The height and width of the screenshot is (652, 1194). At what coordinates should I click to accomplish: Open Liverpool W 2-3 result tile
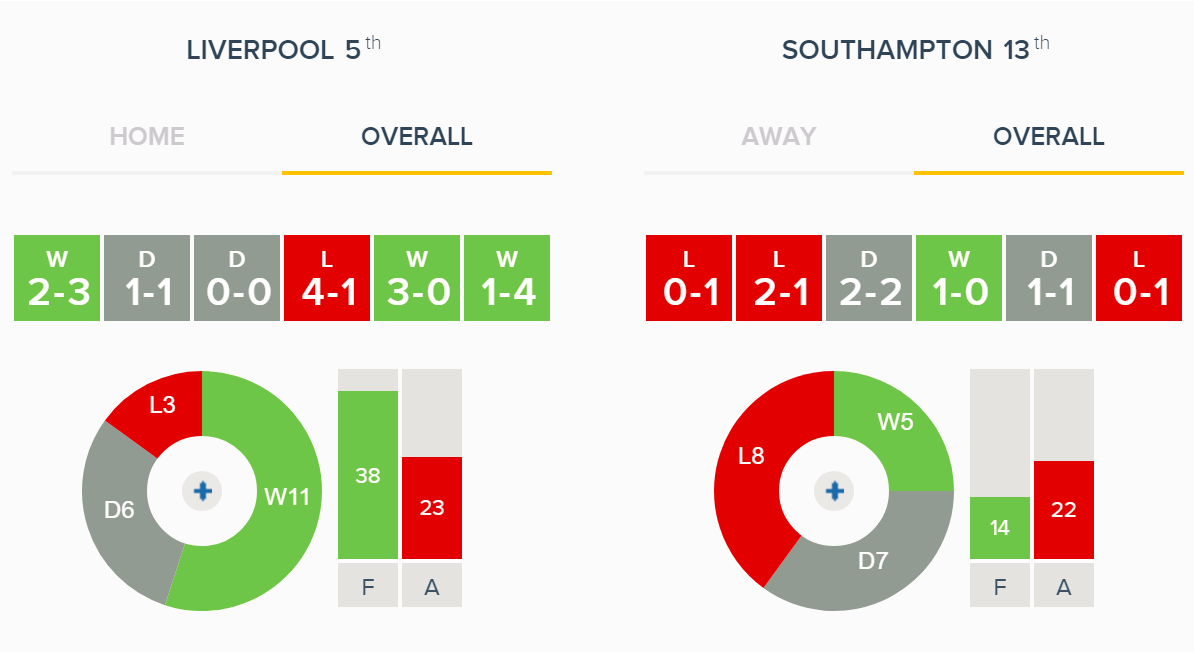tap(57, 278)
